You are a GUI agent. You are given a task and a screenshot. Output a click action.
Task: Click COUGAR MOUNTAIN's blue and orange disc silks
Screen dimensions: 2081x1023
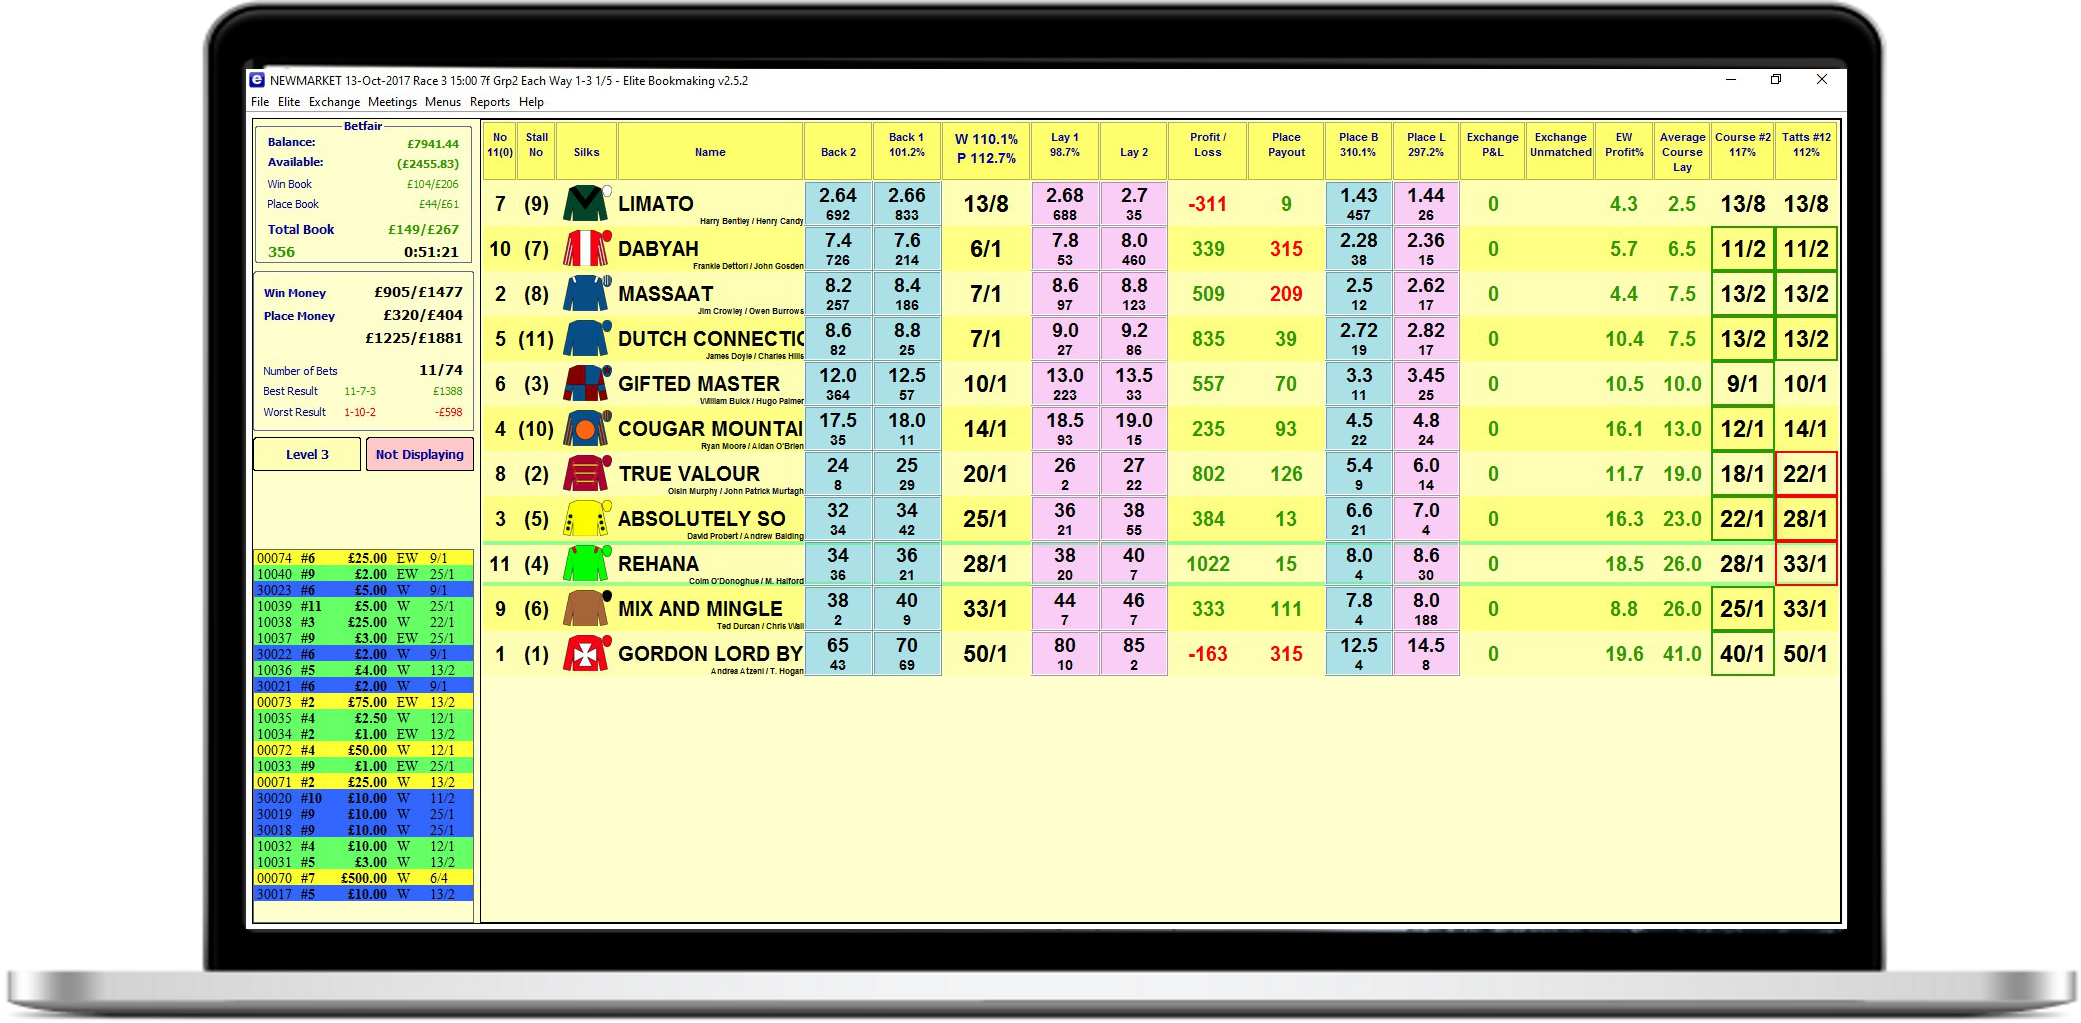(x=586, y=428)
